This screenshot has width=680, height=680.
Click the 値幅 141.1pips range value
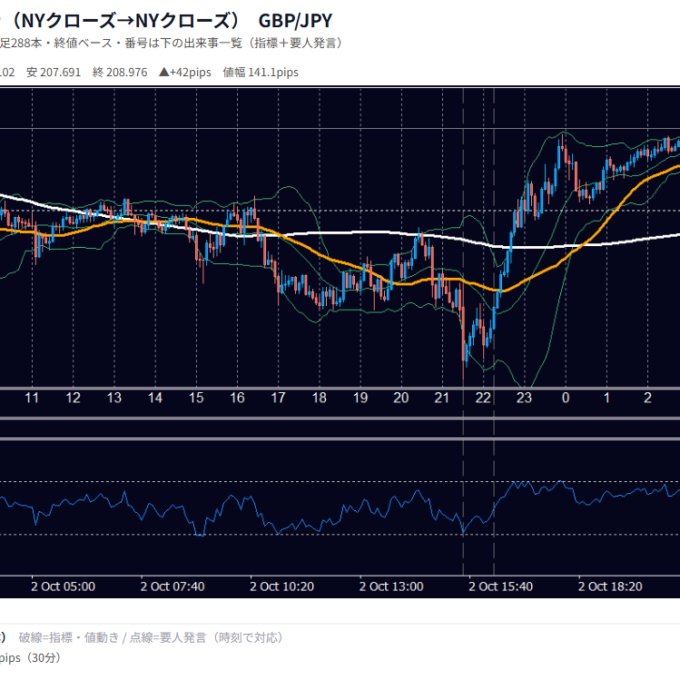click(x=261, y=72)
